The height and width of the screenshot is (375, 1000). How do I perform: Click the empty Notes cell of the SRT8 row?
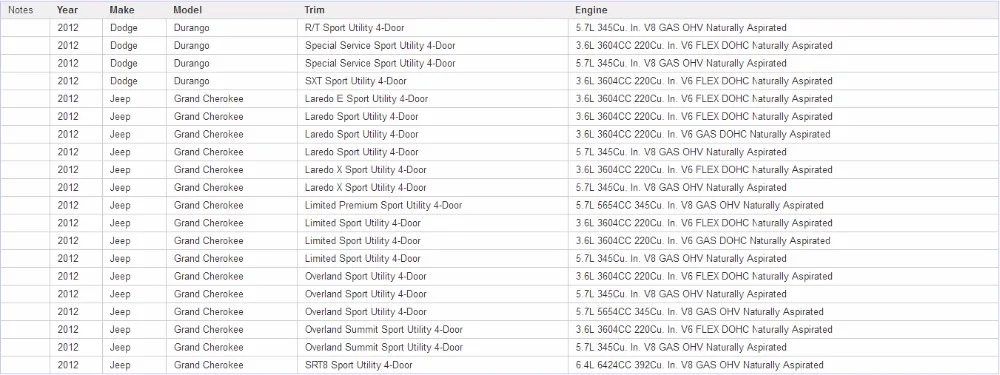[x=25, y=365]
